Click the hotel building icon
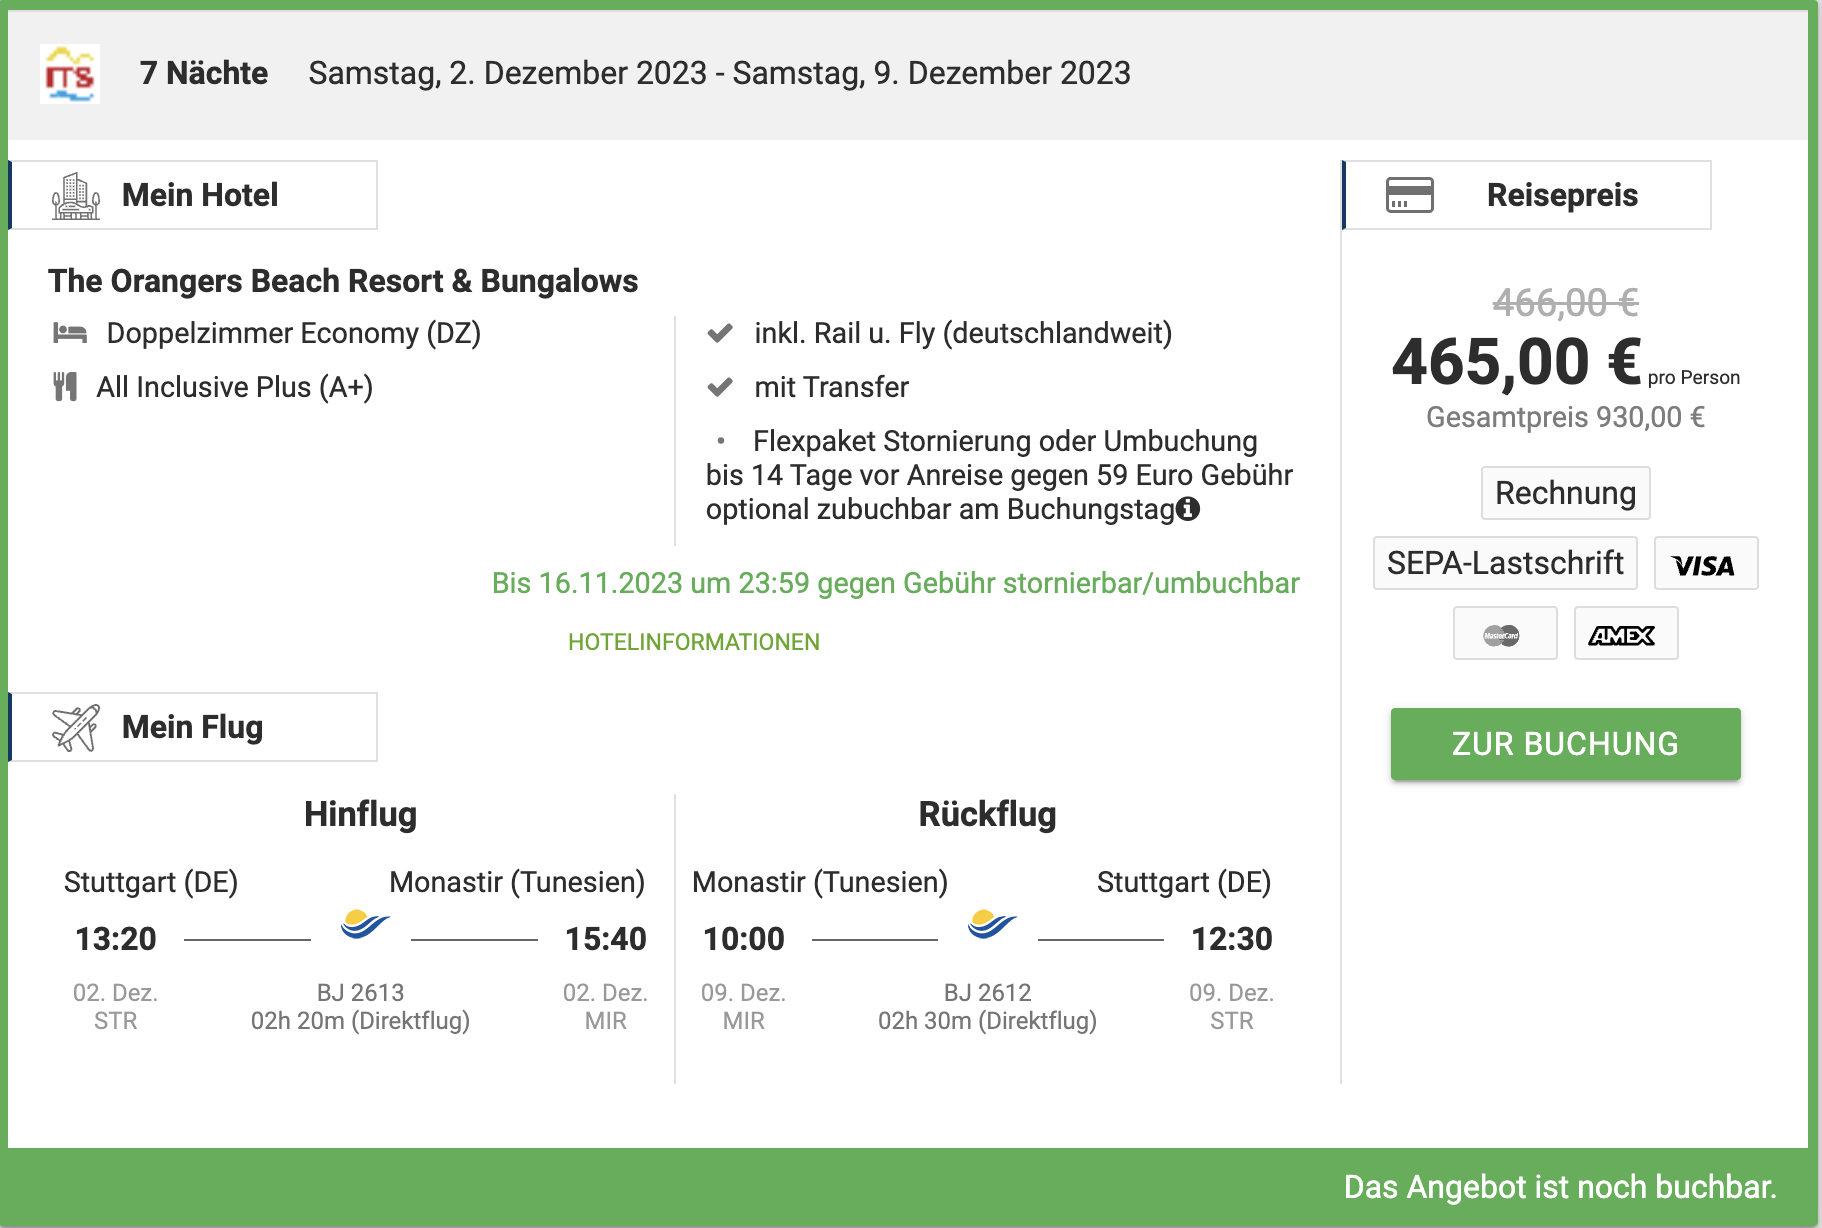This screenshot has width=1822, height=1228. [76, 196]
